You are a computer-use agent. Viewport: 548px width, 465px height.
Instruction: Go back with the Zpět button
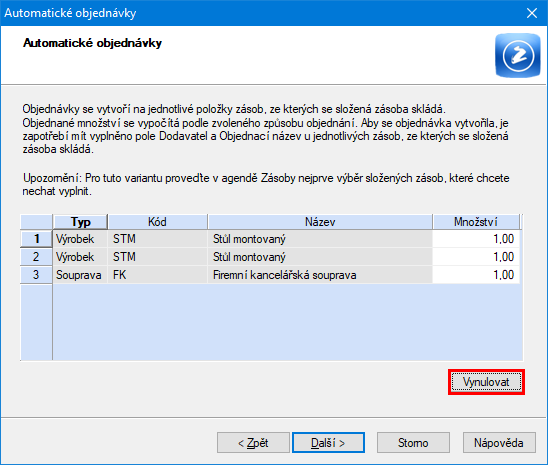(253, 443)
